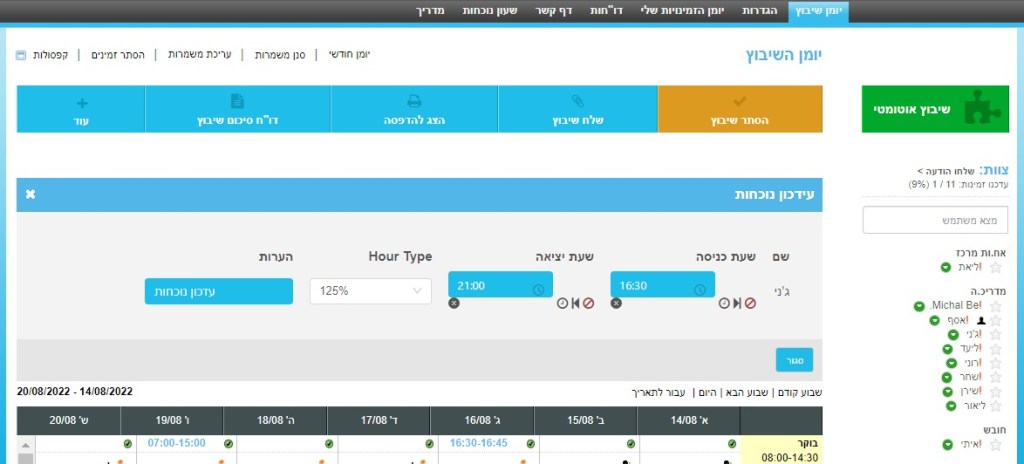
Task: Toggle the קפסולות calendar icon
Action: [x=22, y=54]
